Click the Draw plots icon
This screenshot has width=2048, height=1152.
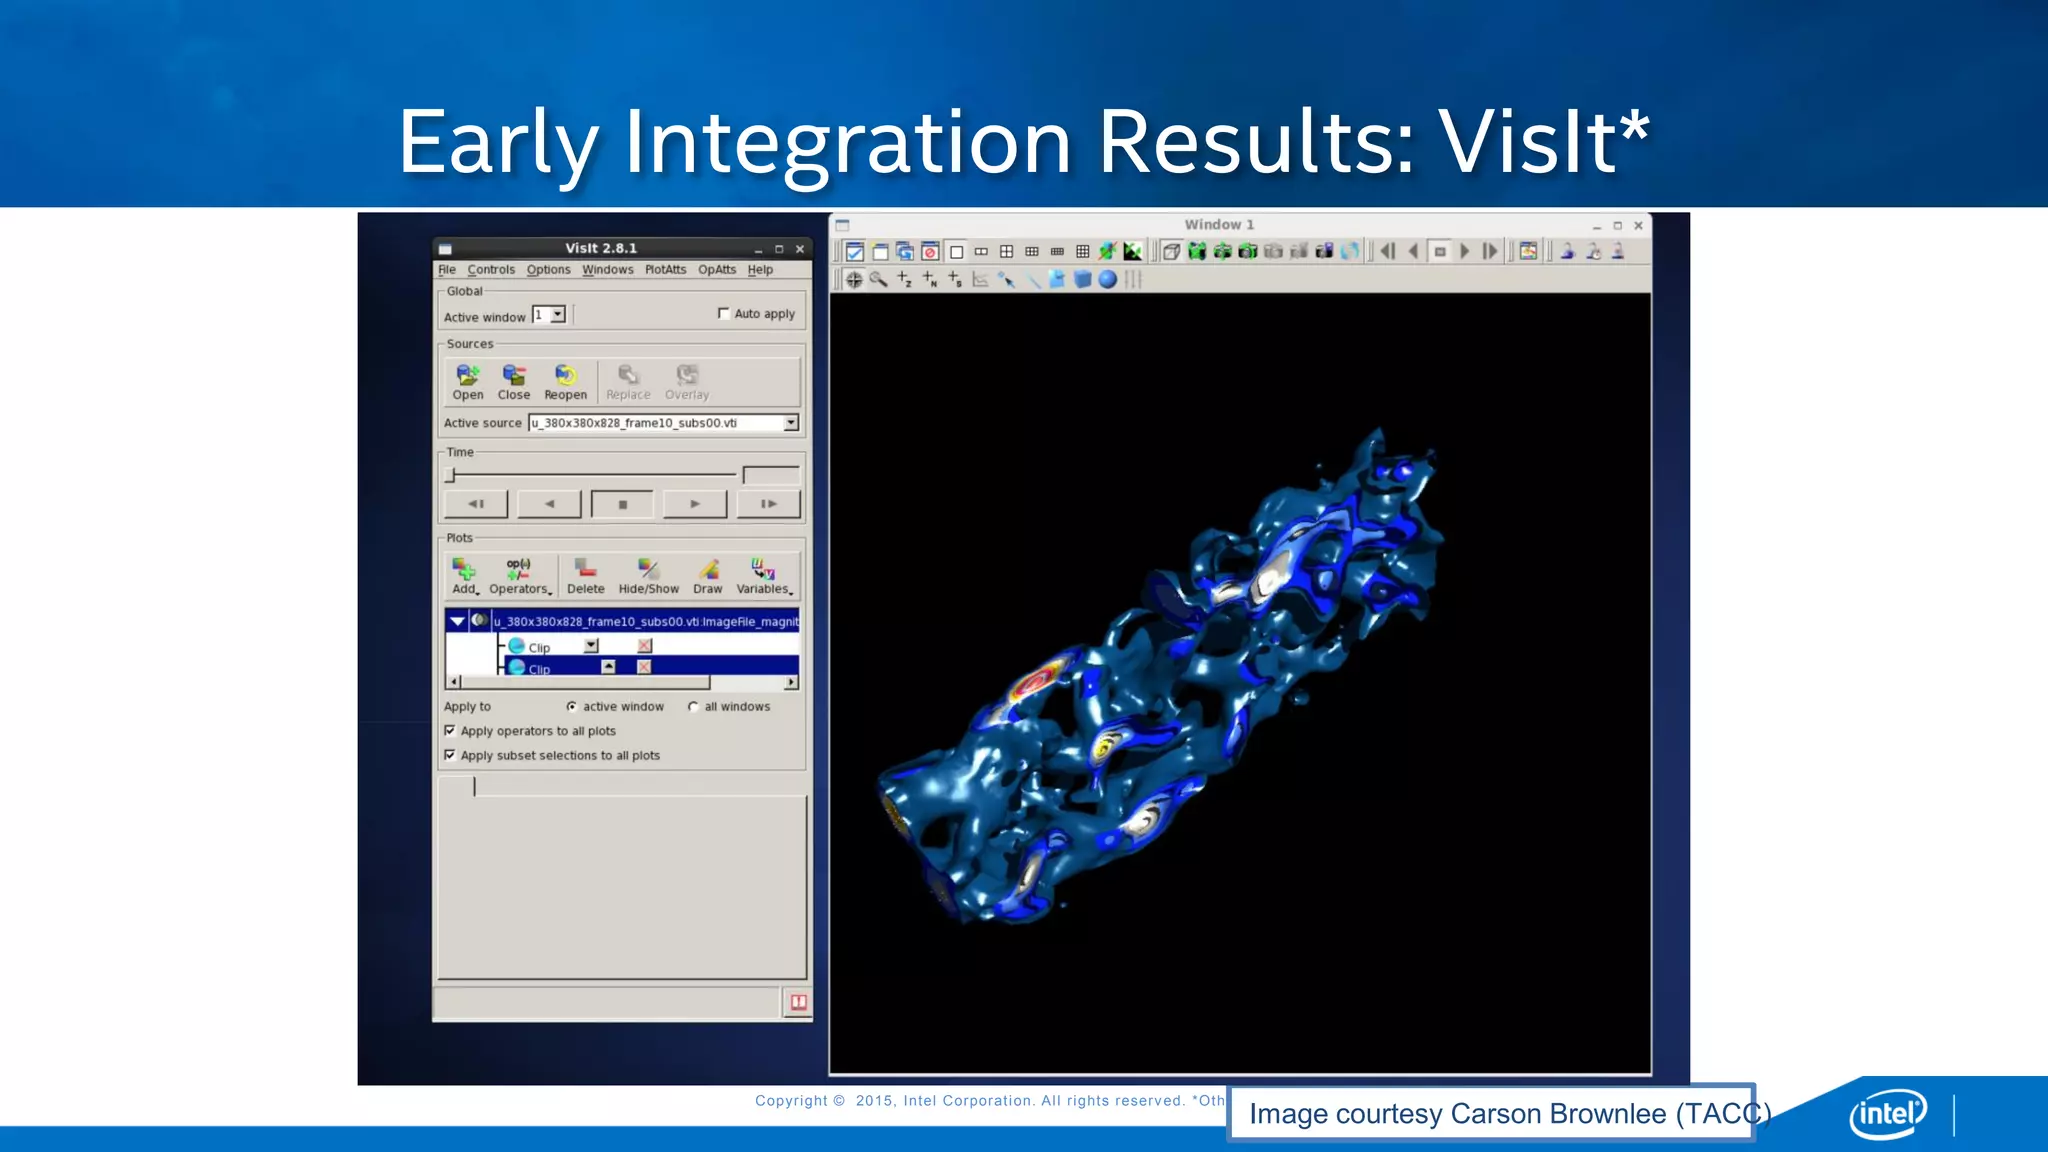click(708, 571)
